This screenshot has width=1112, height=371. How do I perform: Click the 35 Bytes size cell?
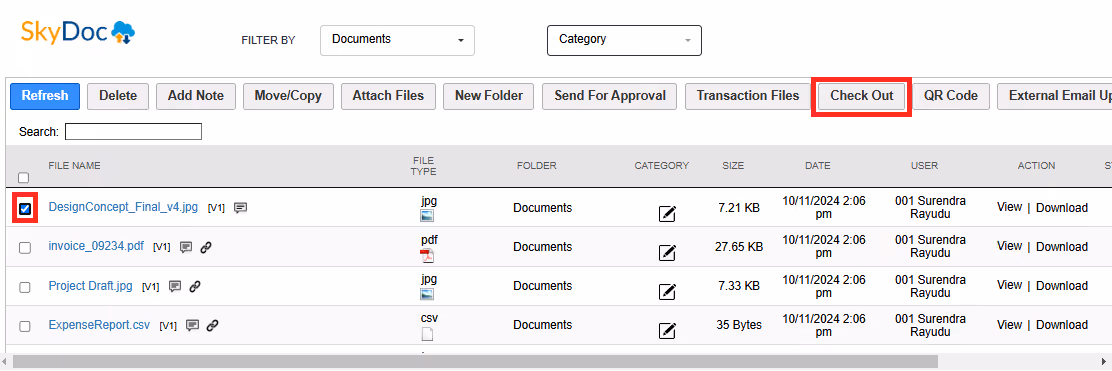coord(739,325)
